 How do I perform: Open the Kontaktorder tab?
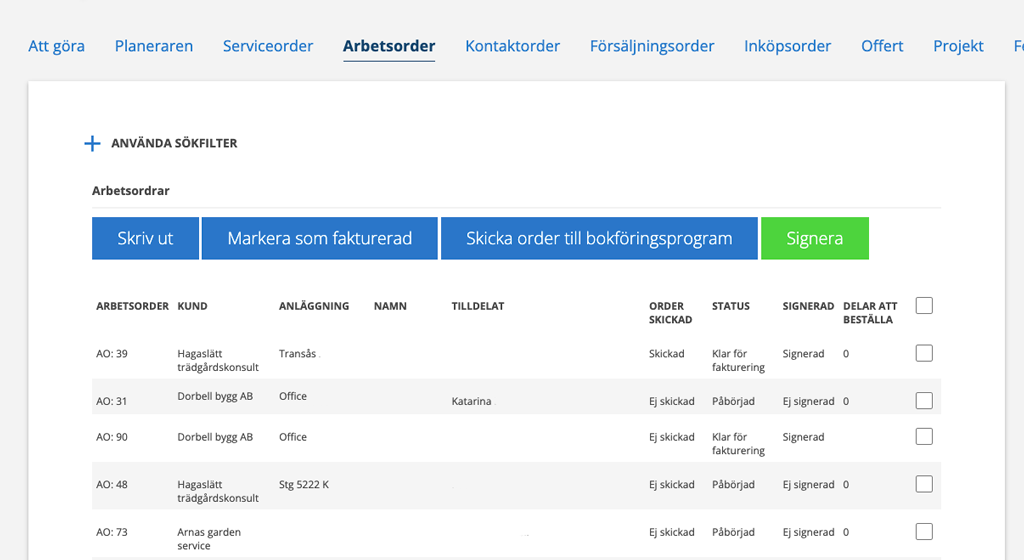(x=513, y=46)
